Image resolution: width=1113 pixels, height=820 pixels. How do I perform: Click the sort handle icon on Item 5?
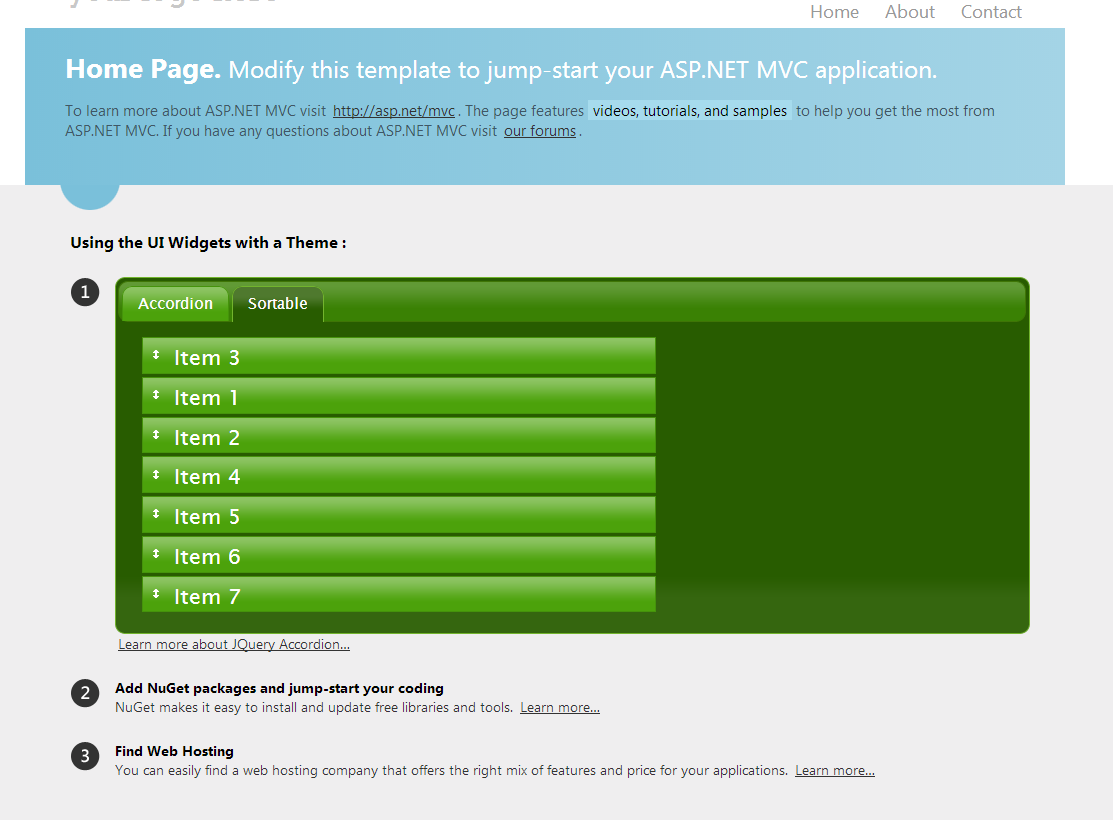pos(157,516)
